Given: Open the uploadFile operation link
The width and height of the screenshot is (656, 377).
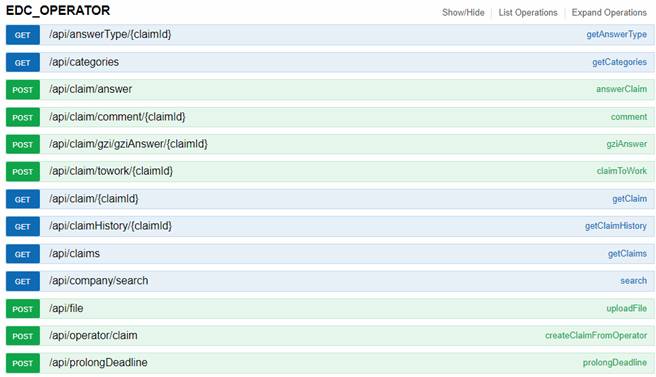Looking at the screenshot, I should point(626,308).
